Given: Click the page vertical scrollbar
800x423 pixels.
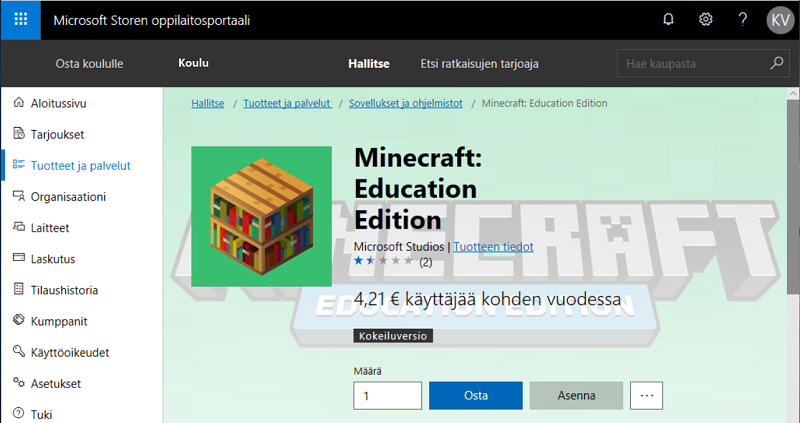Looking at the screenshot, I should tap(793, 197).
